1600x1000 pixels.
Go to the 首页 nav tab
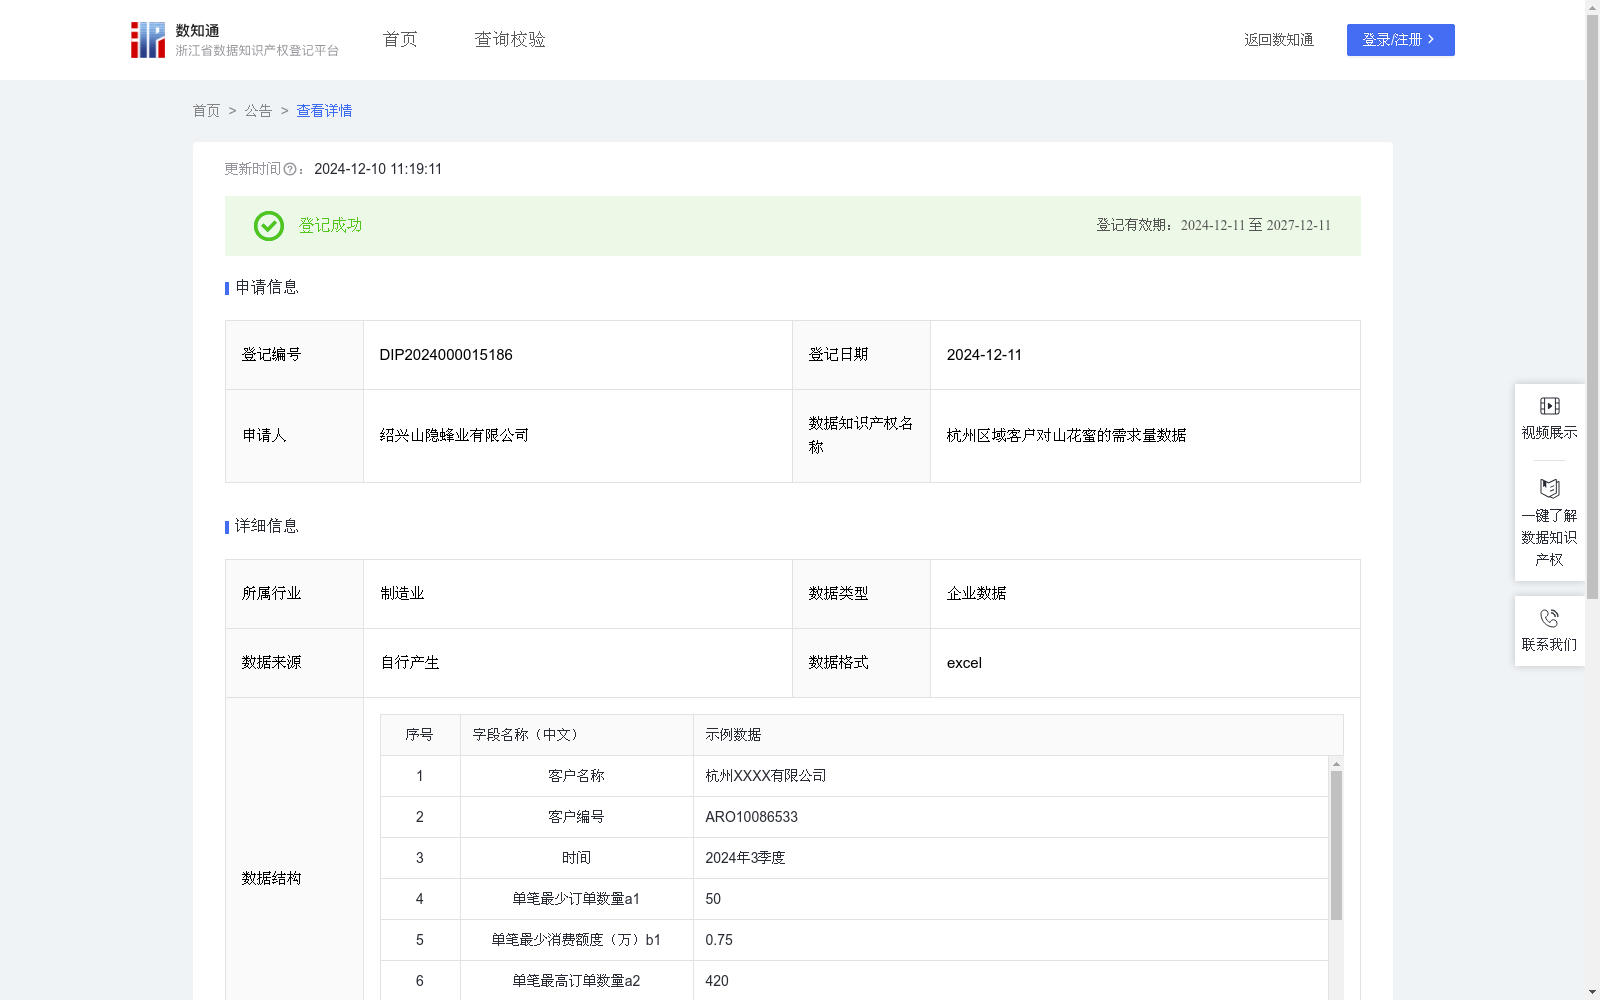pos(400,40)
